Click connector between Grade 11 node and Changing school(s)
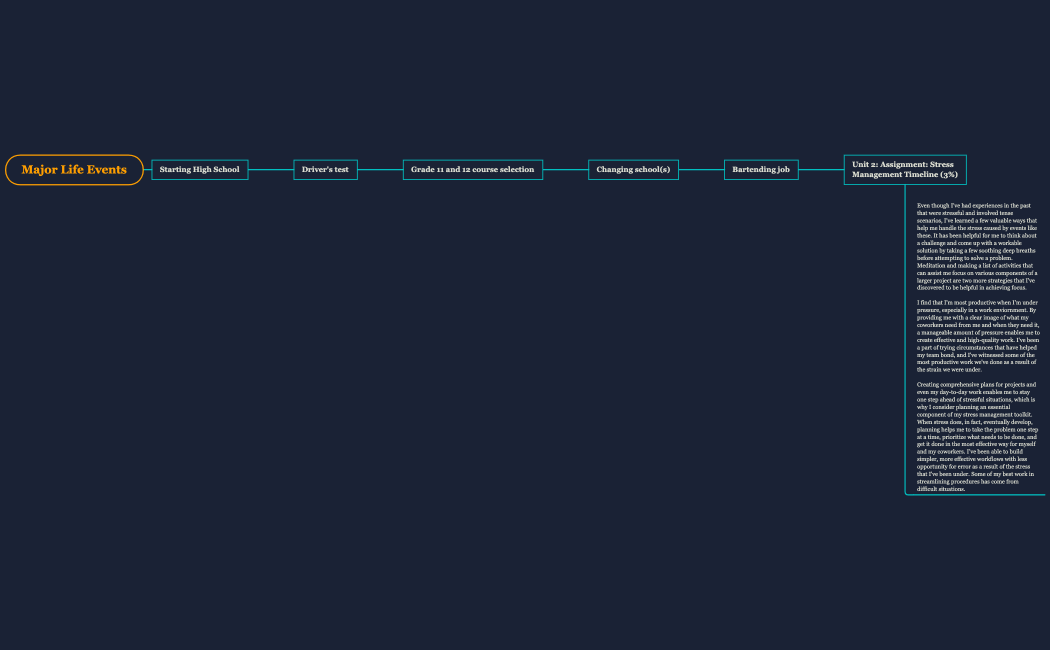1050x650 pixels. tap(565, 170)
